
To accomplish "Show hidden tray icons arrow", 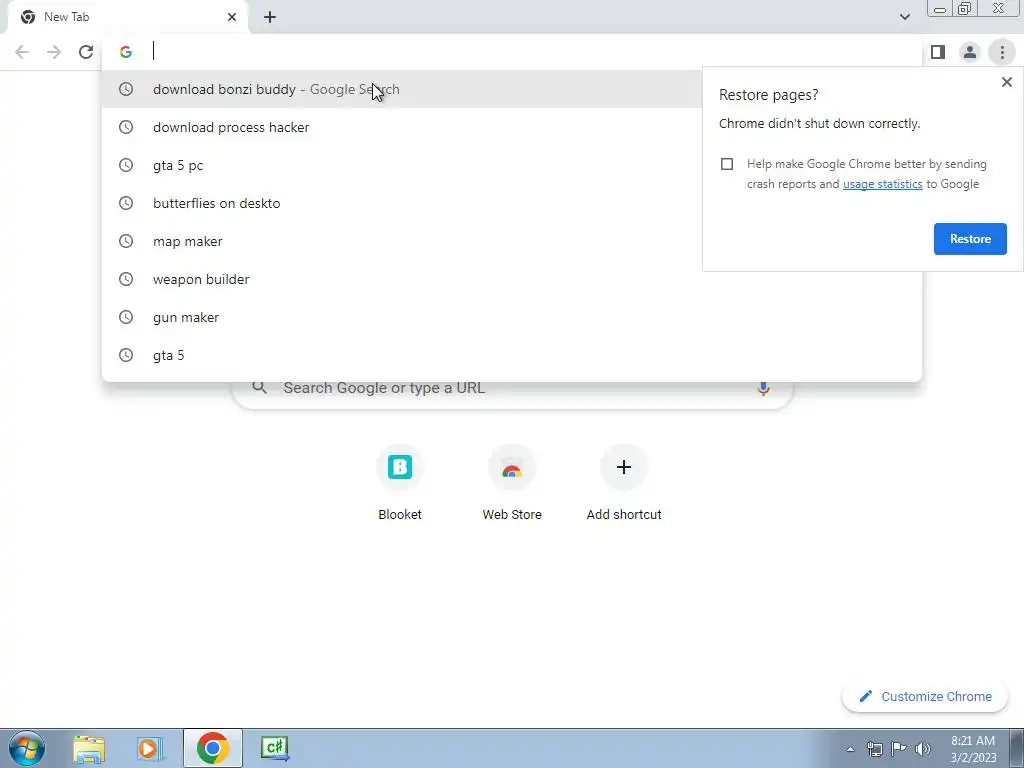I will [x=850, y=749].
